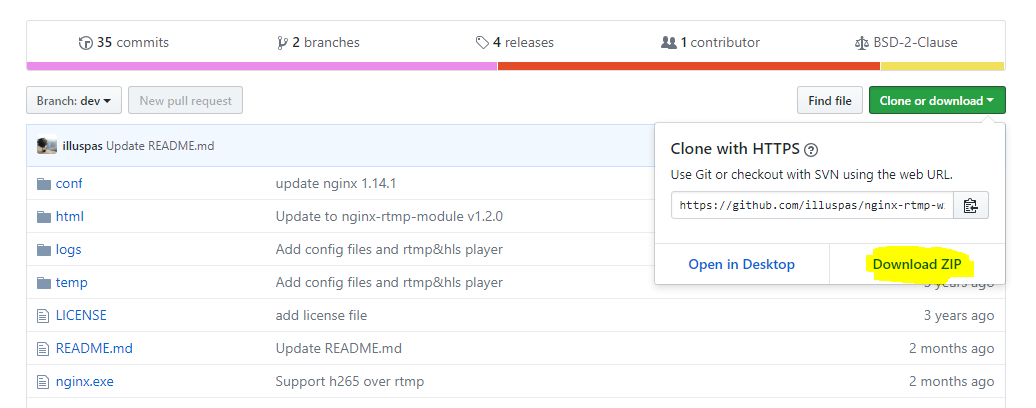Open the illuspas author profile link
This screenshot has height=408, width=1036.
(x=83, y=146)
